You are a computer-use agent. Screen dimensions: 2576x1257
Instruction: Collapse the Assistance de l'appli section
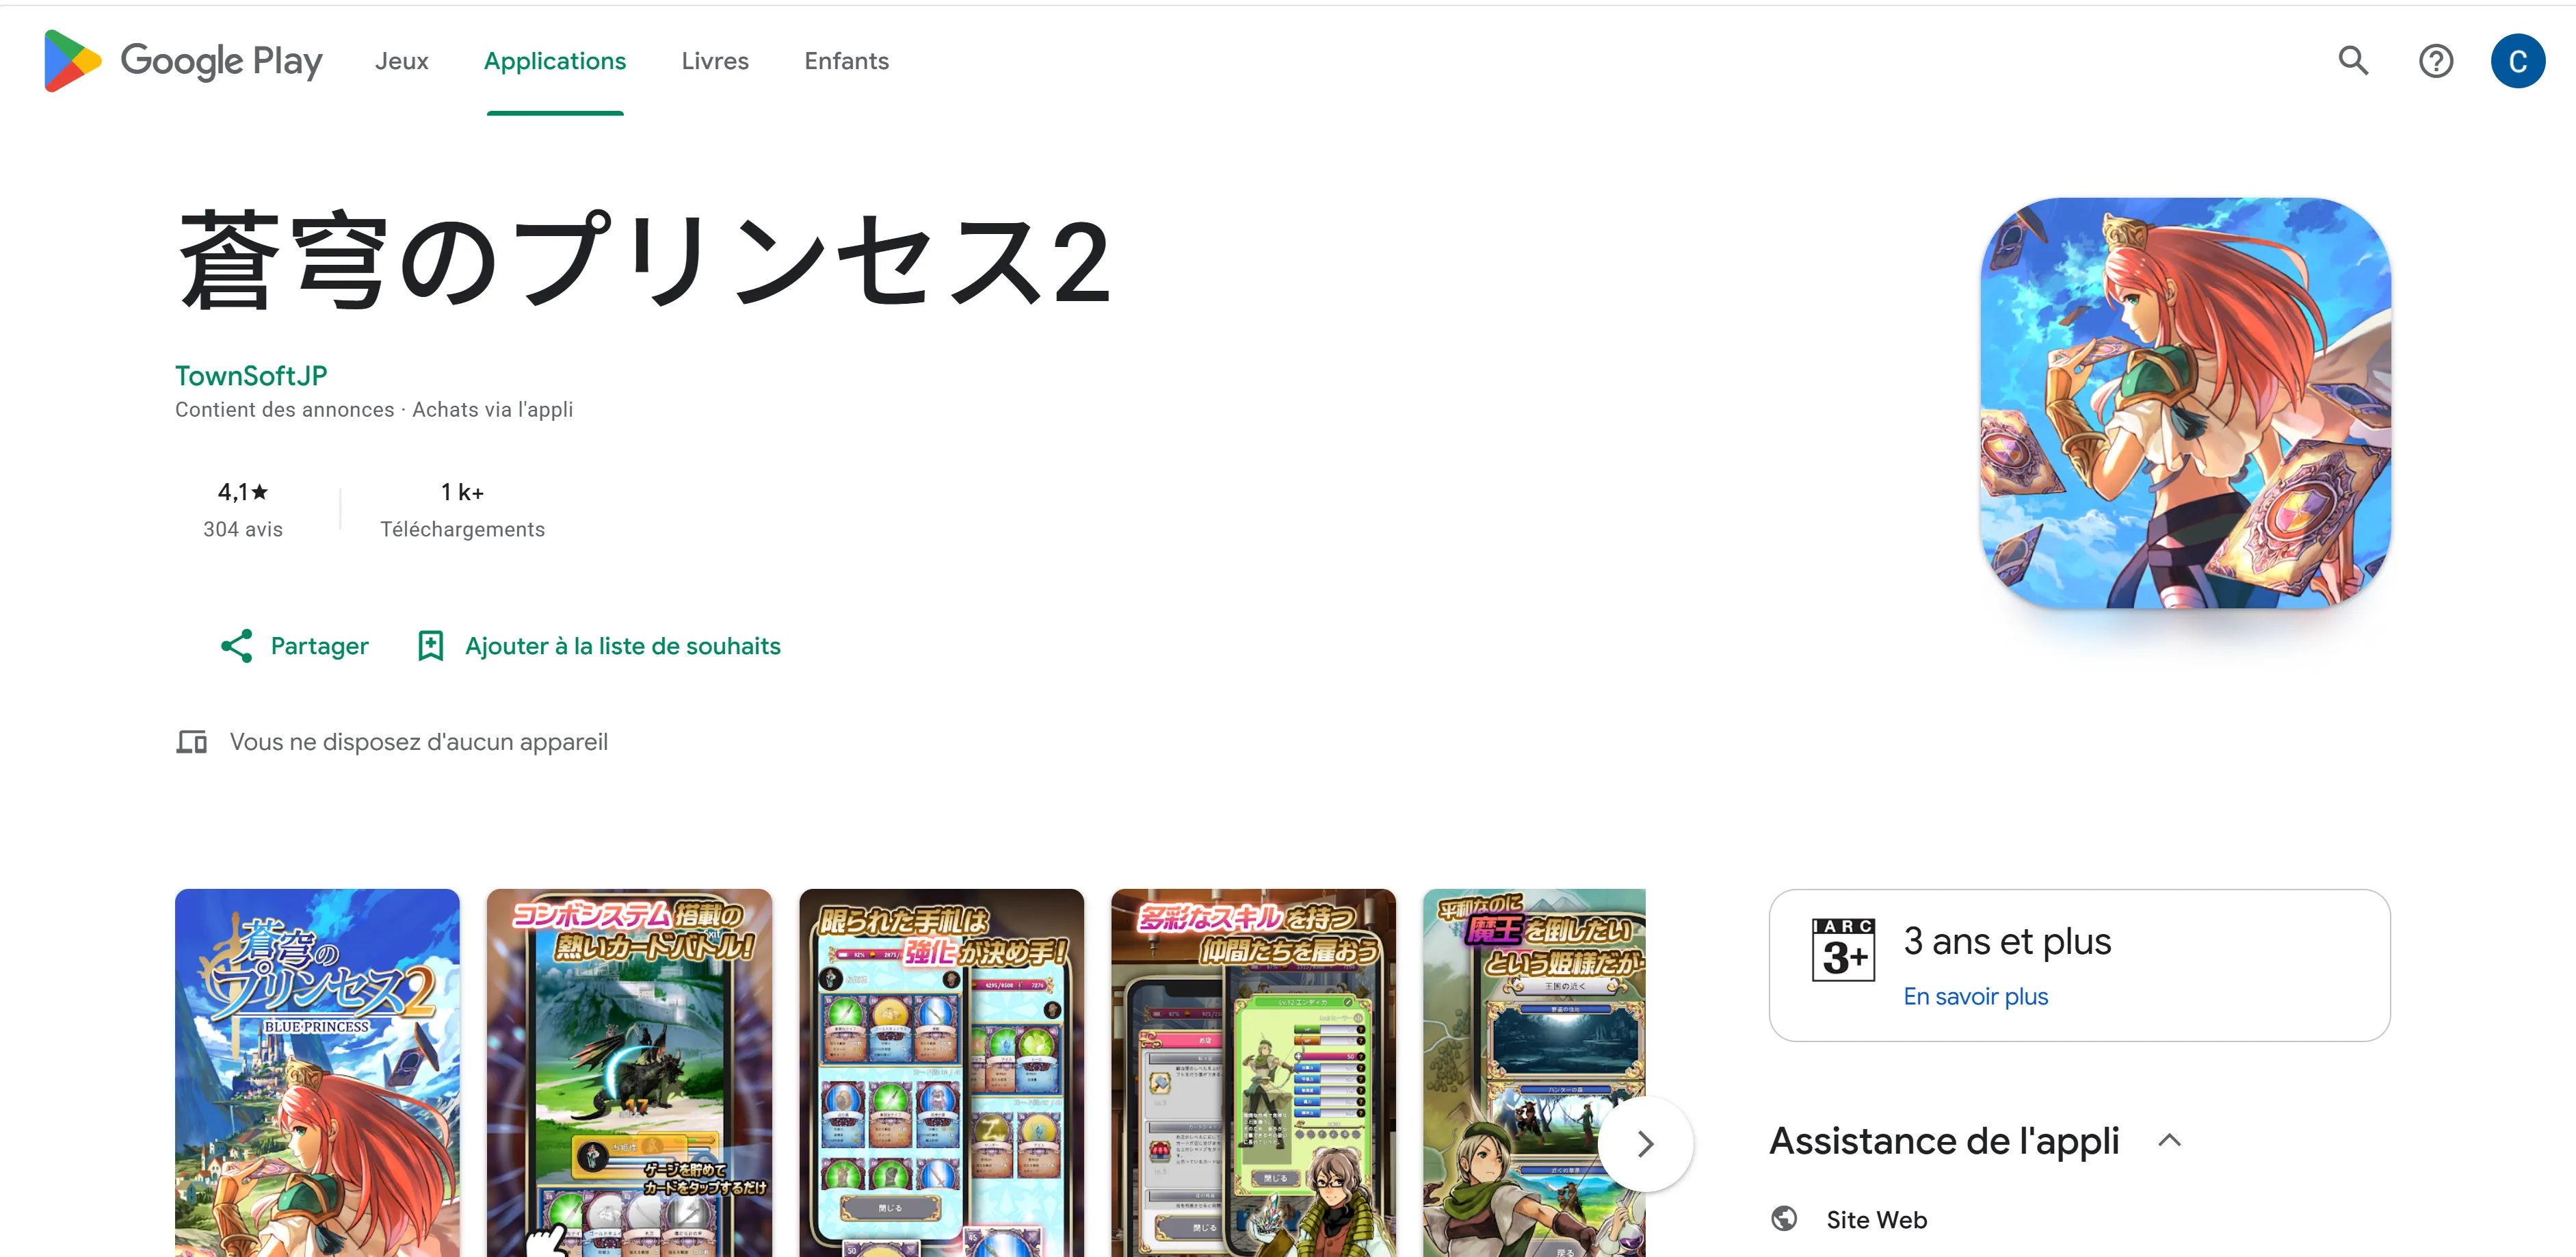coord(2169,1141)
